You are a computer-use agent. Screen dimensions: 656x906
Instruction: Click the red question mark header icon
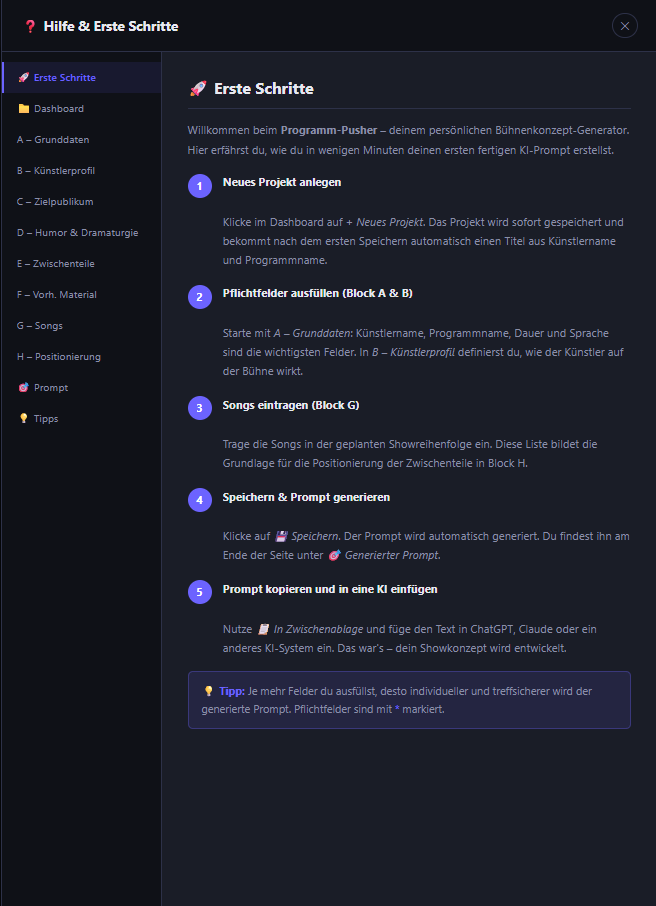pos(30,26)
